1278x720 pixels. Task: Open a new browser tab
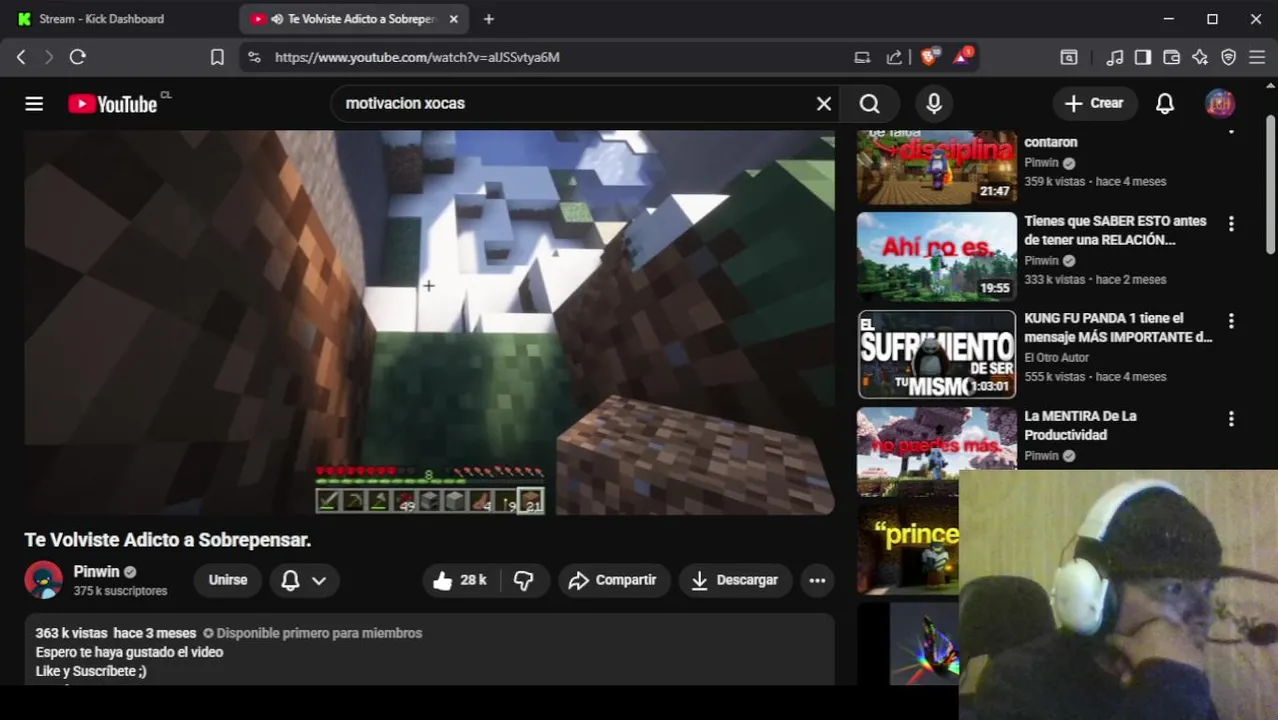coord(488,19)
